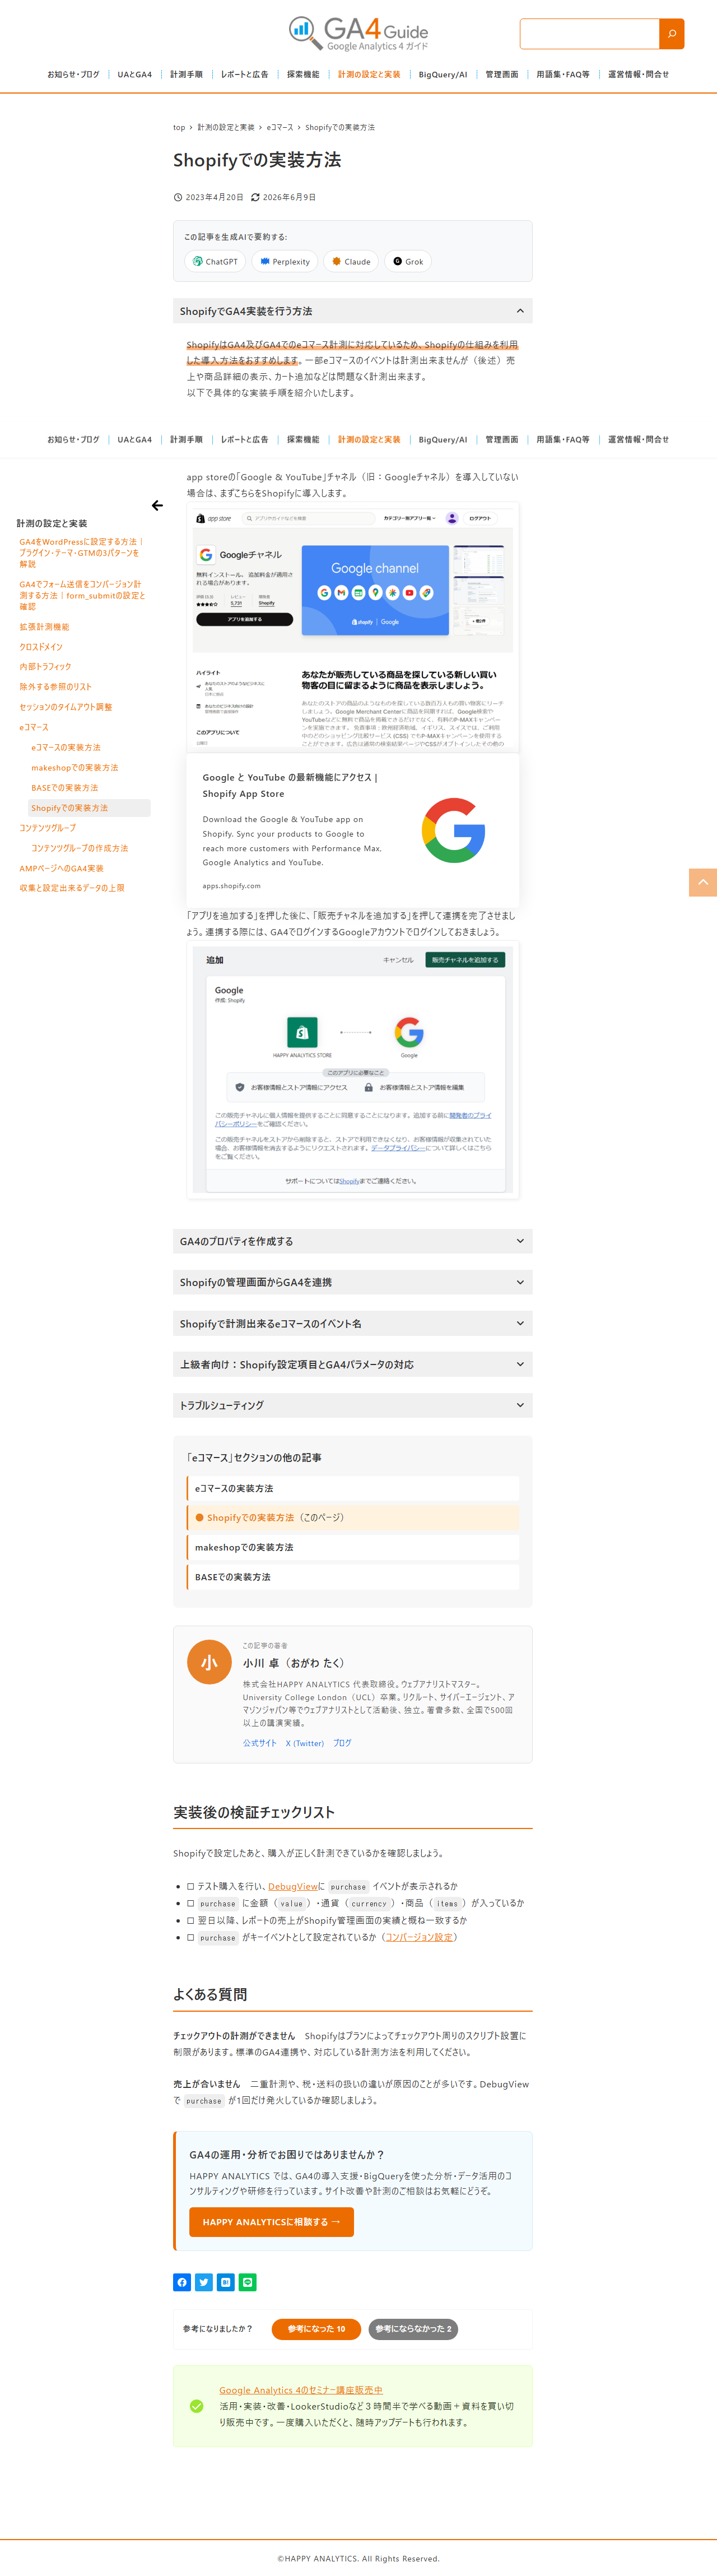Share the article on Twitter

click(x=204, y=2282)
